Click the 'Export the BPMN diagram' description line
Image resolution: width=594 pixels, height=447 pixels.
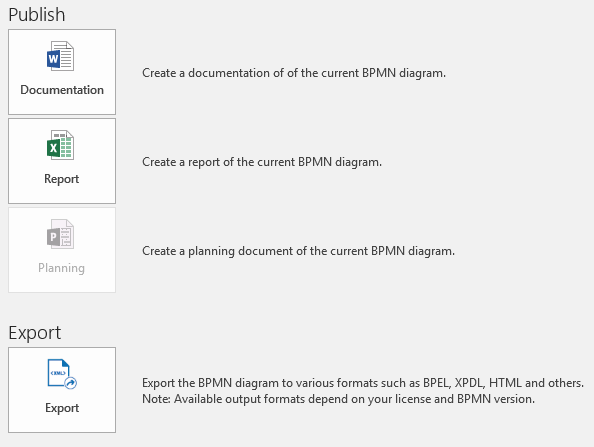tap(363, 383)
